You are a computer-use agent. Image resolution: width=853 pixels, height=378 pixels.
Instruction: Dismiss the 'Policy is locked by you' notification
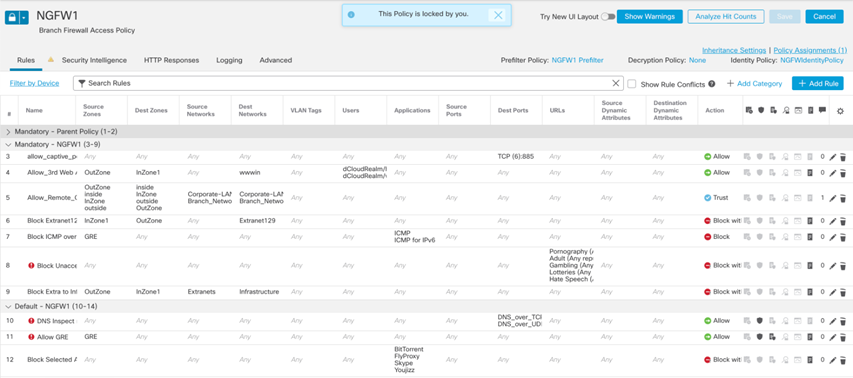(498, 15)
